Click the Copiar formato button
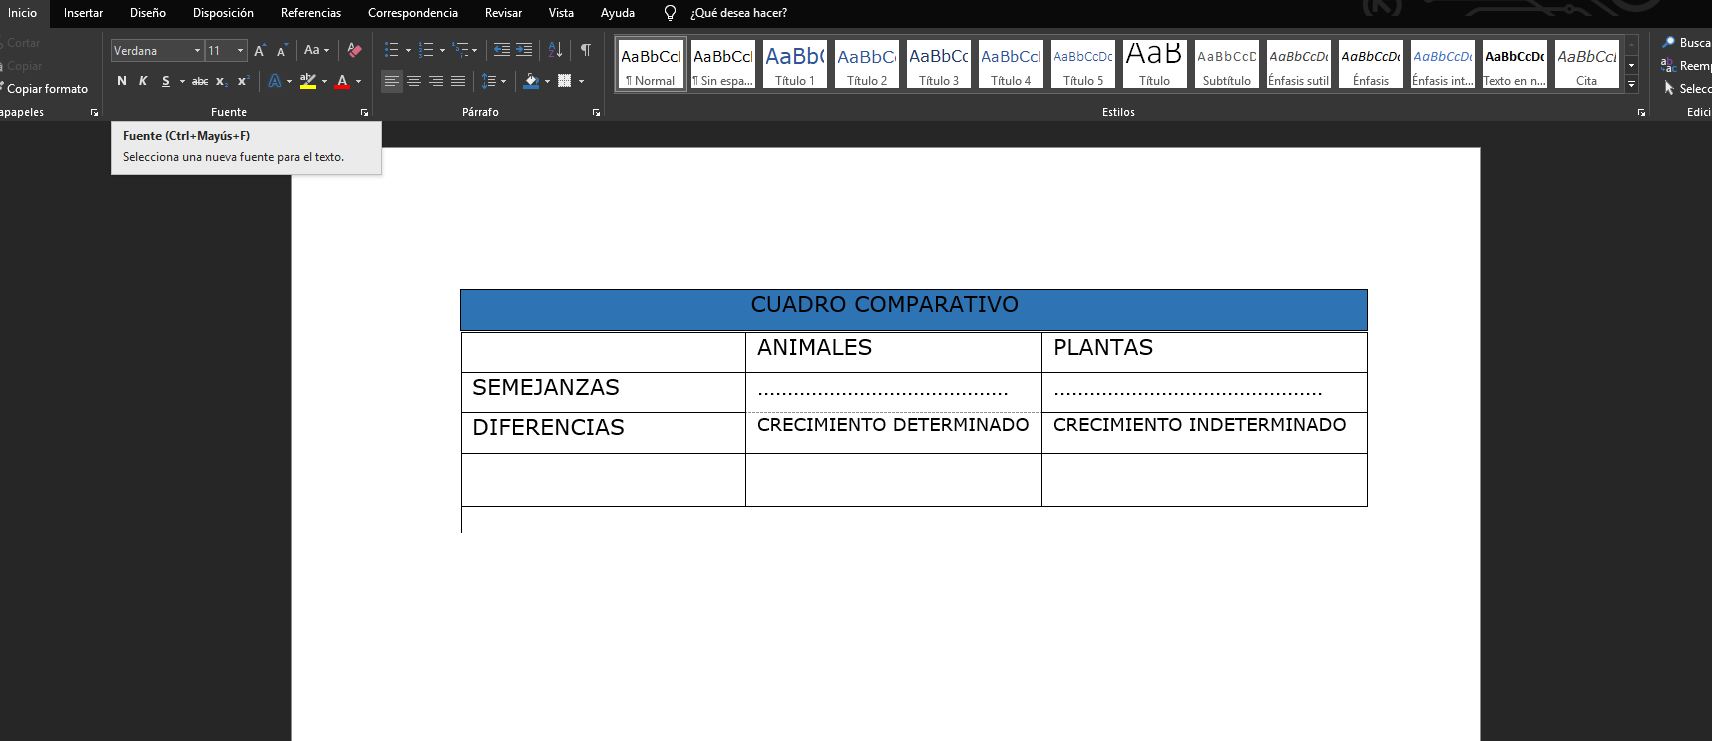The height and width of the screenshot is (741, 1712). [x=47, y=89]
